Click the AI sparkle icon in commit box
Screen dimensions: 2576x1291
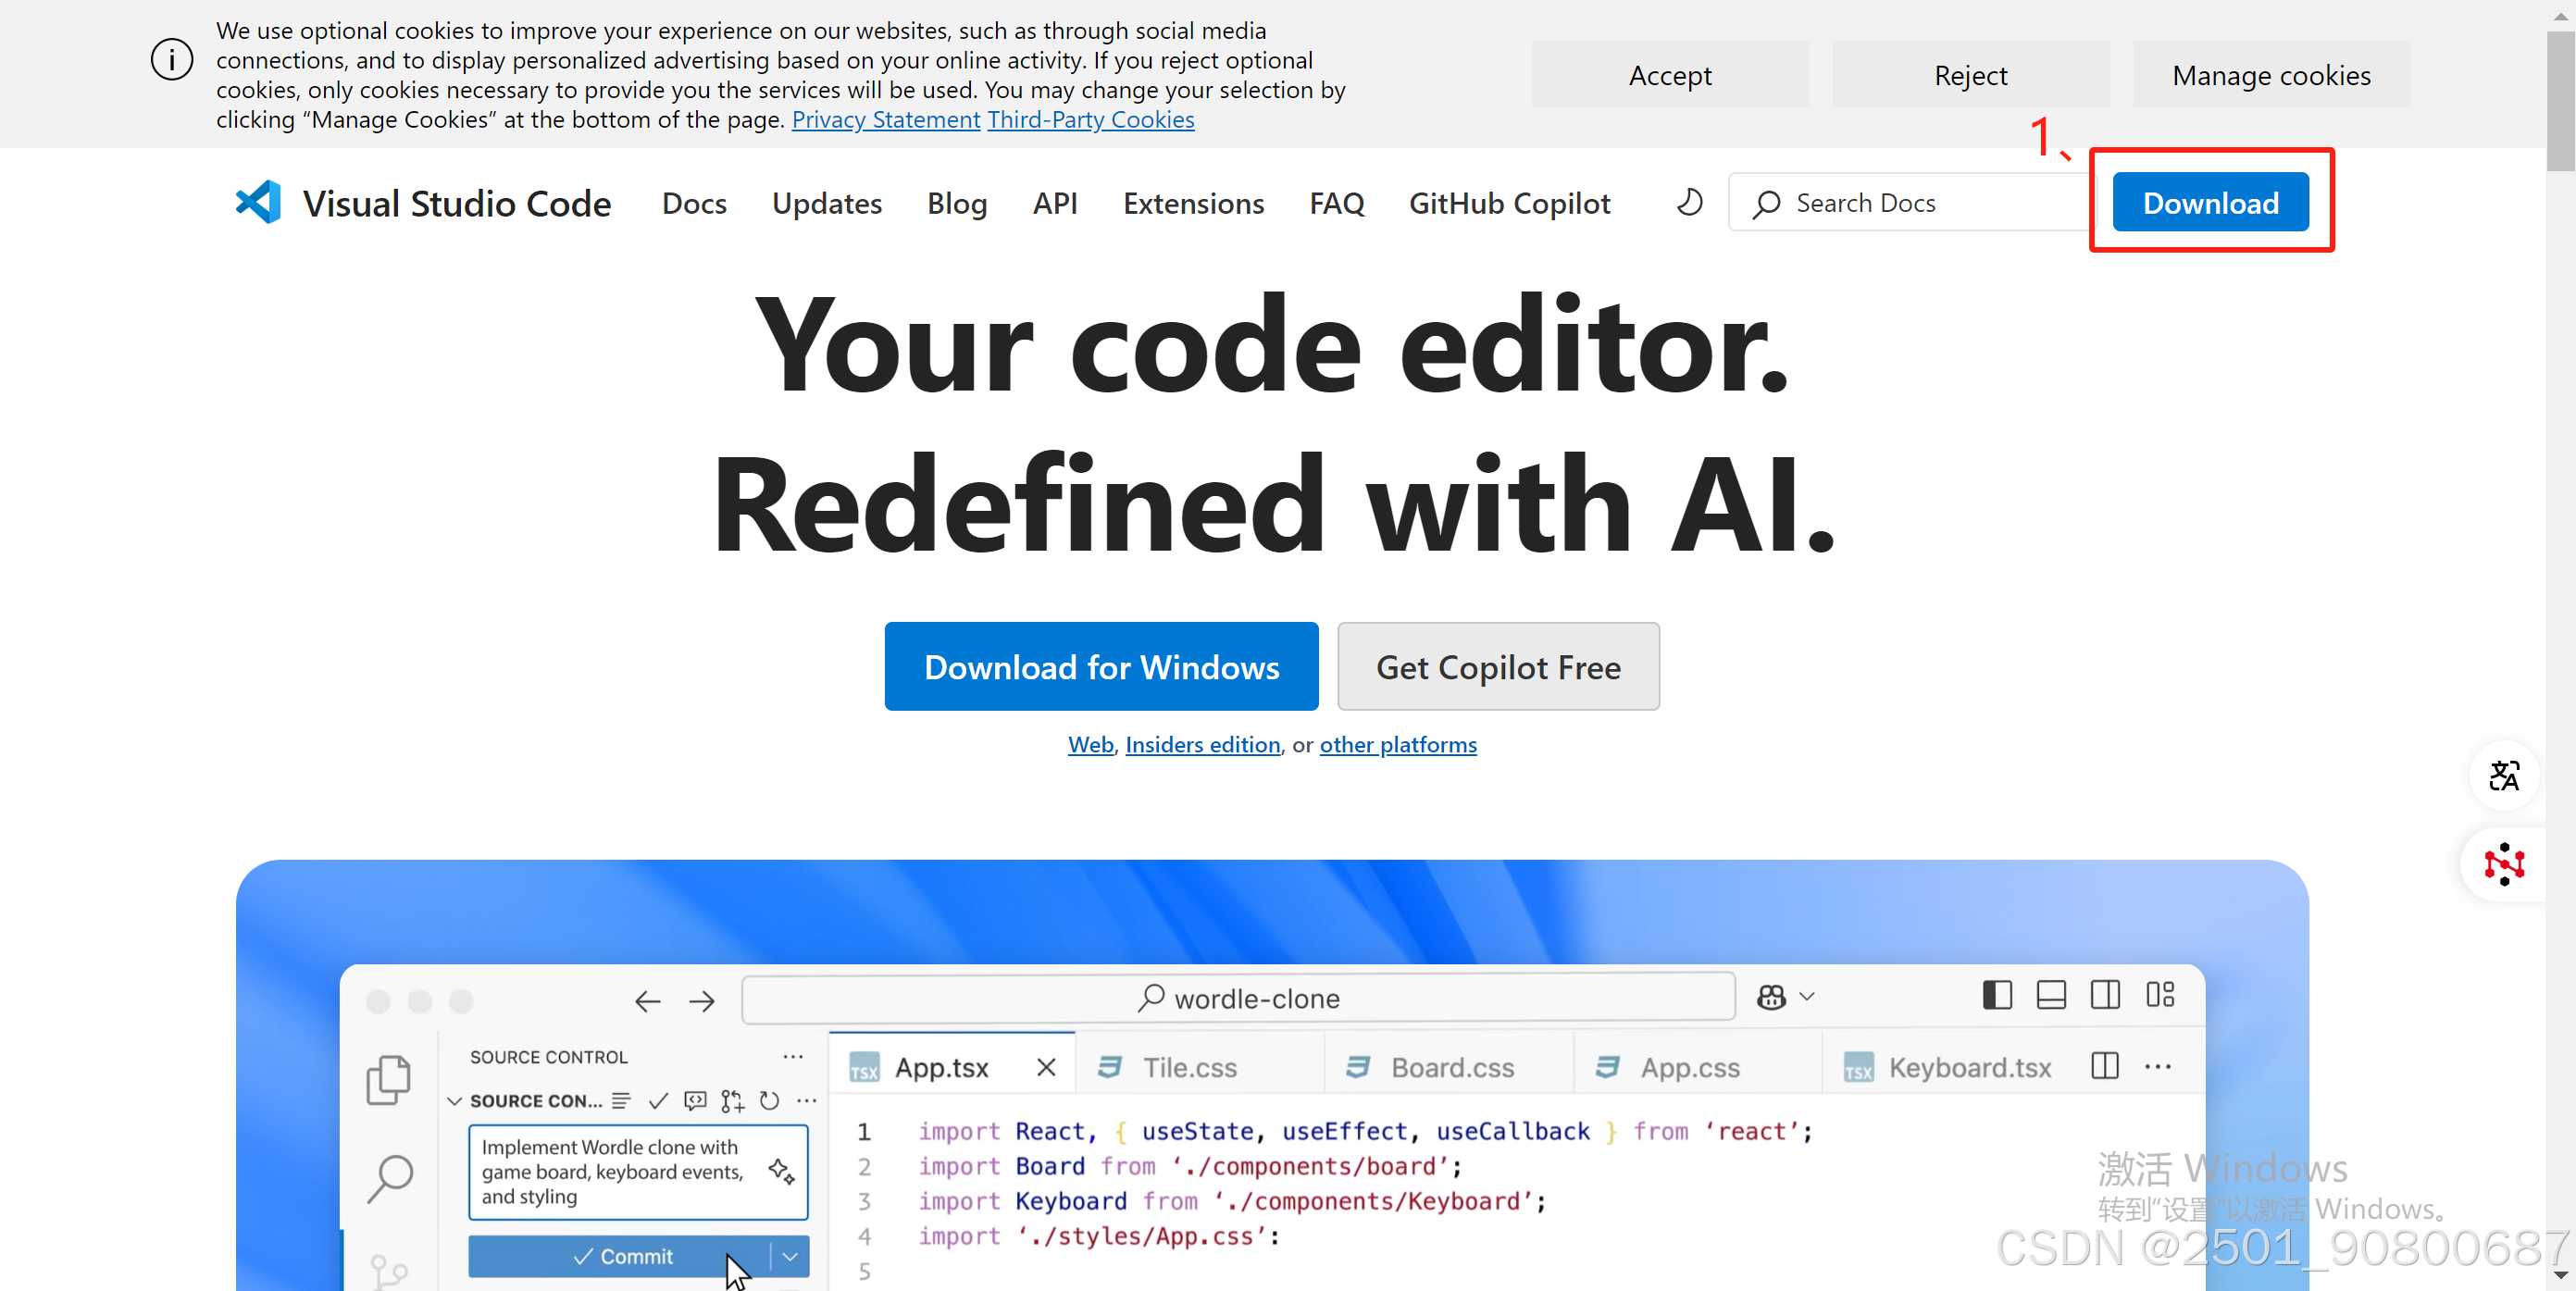pos(781,1171)
